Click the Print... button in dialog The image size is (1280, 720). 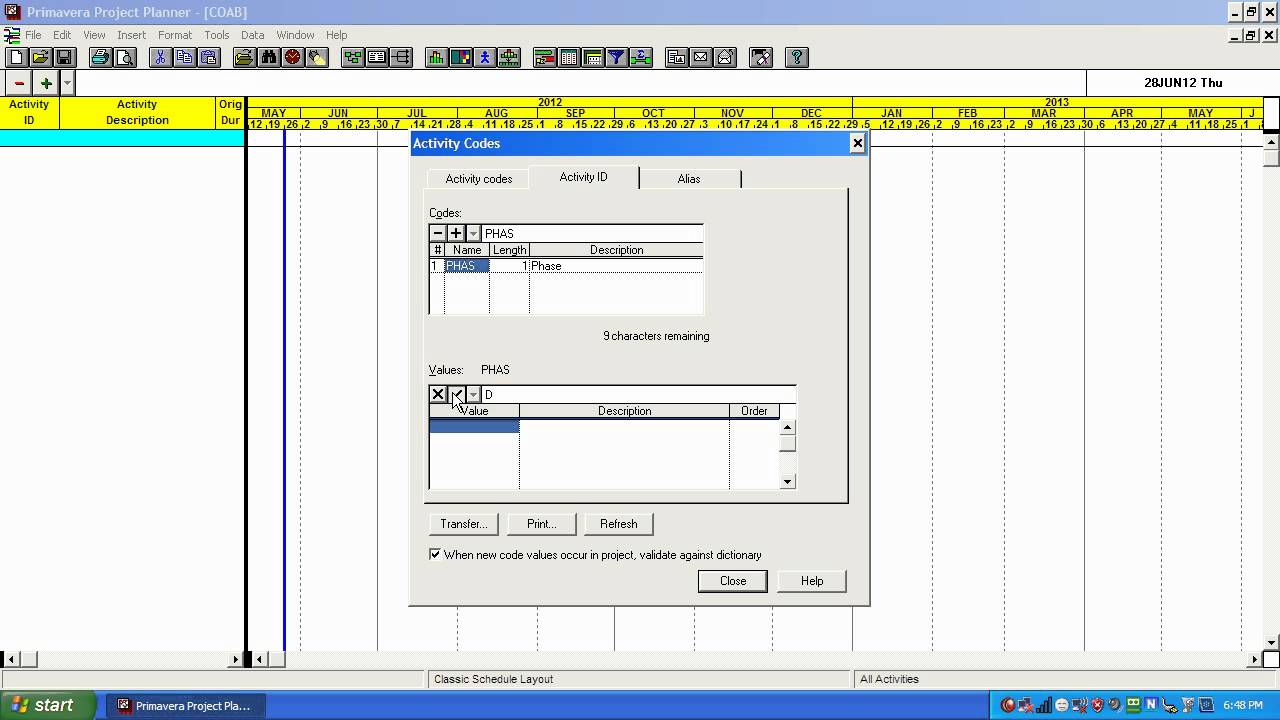coord(541,524)
